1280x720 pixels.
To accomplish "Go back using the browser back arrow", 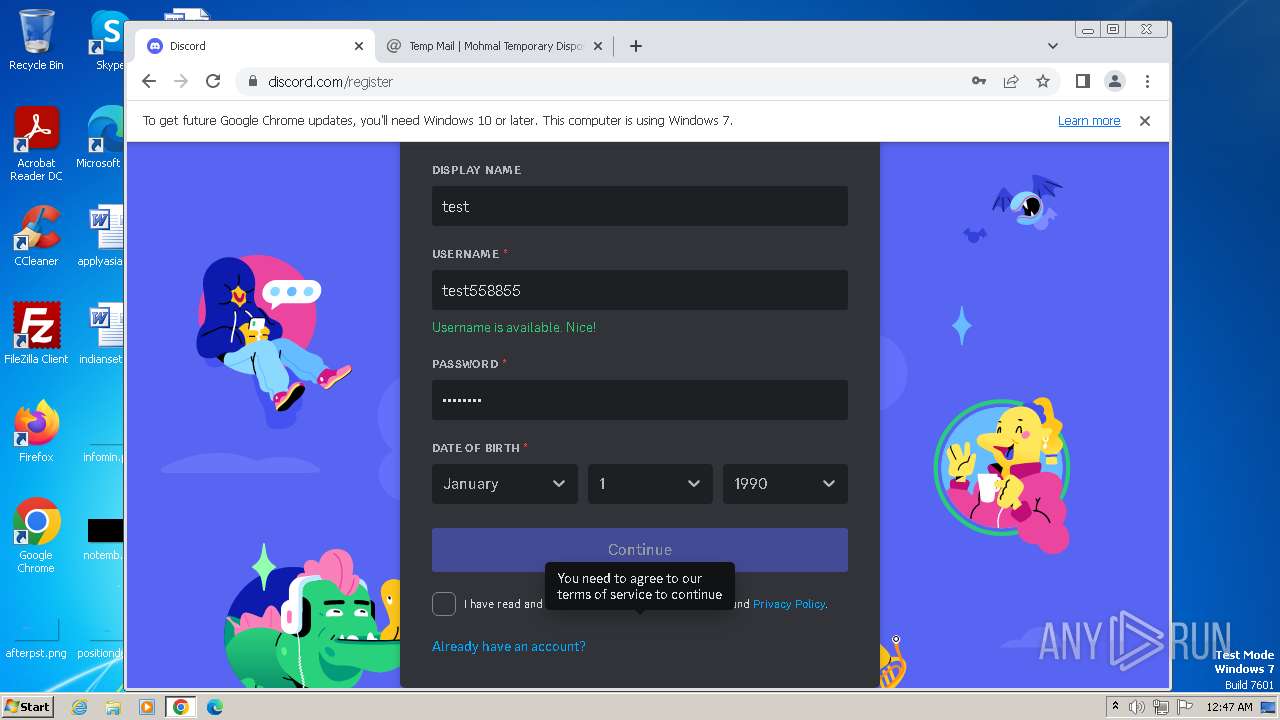I will pos(149,81).
